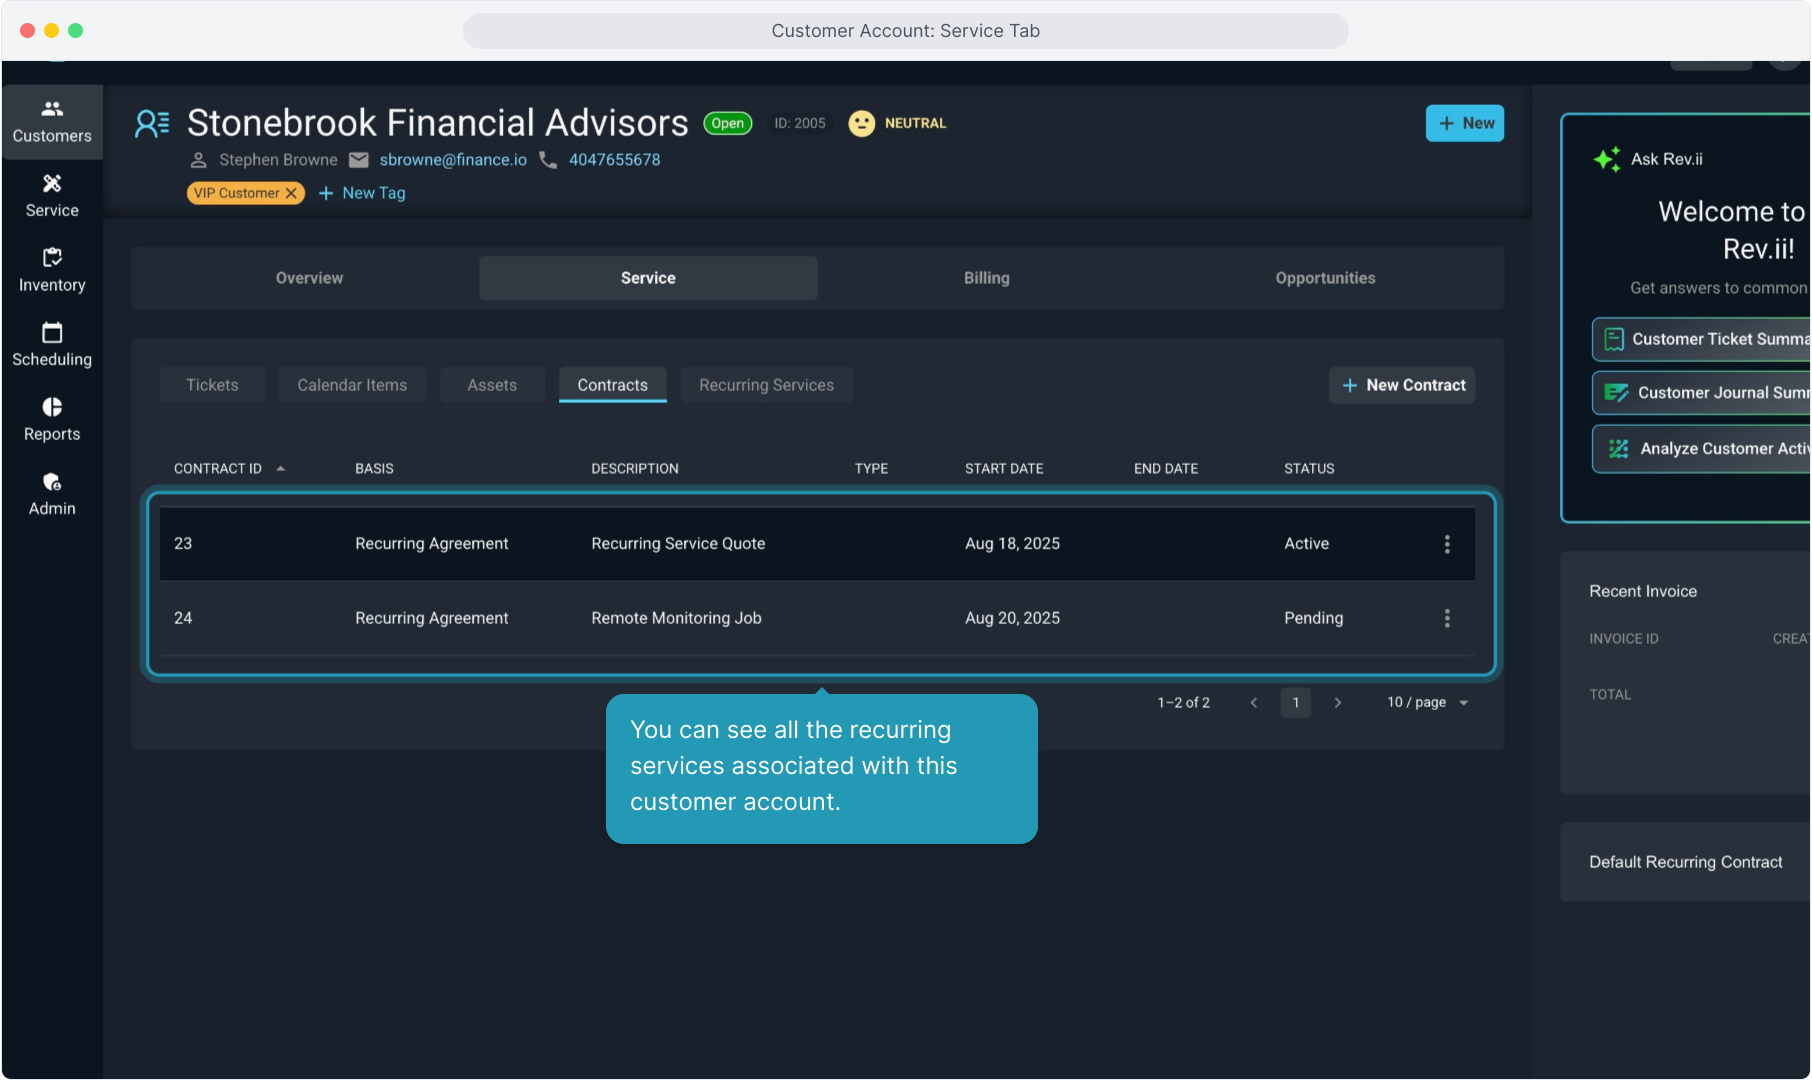
Task: Open Customer Ticket Summary in Rev.ii
Action: point(1708,339)
